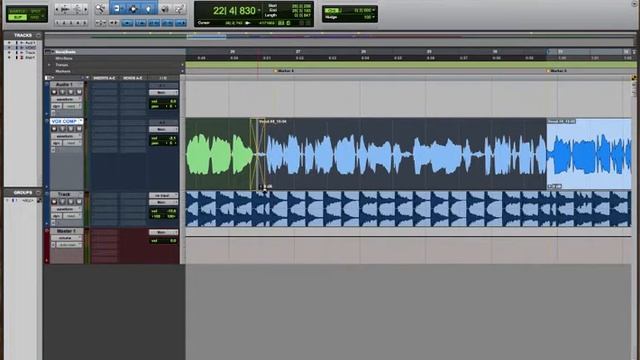Open Master 1 volume view selector
Screen dimensions: 640x360
coord(67,238)
